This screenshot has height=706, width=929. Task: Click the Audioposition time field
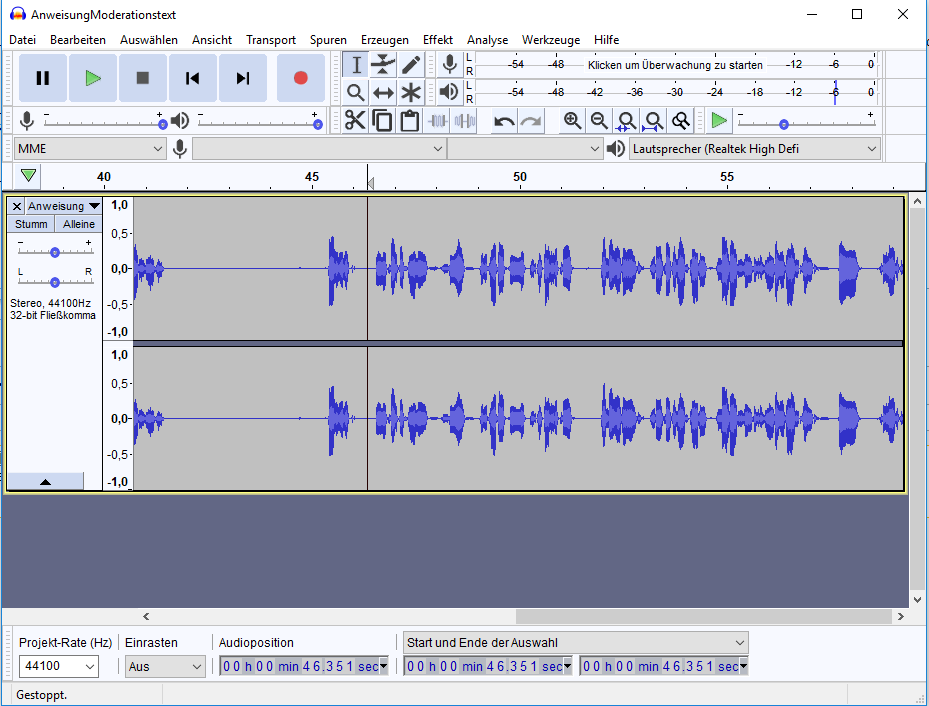click(x=302, y=667)
